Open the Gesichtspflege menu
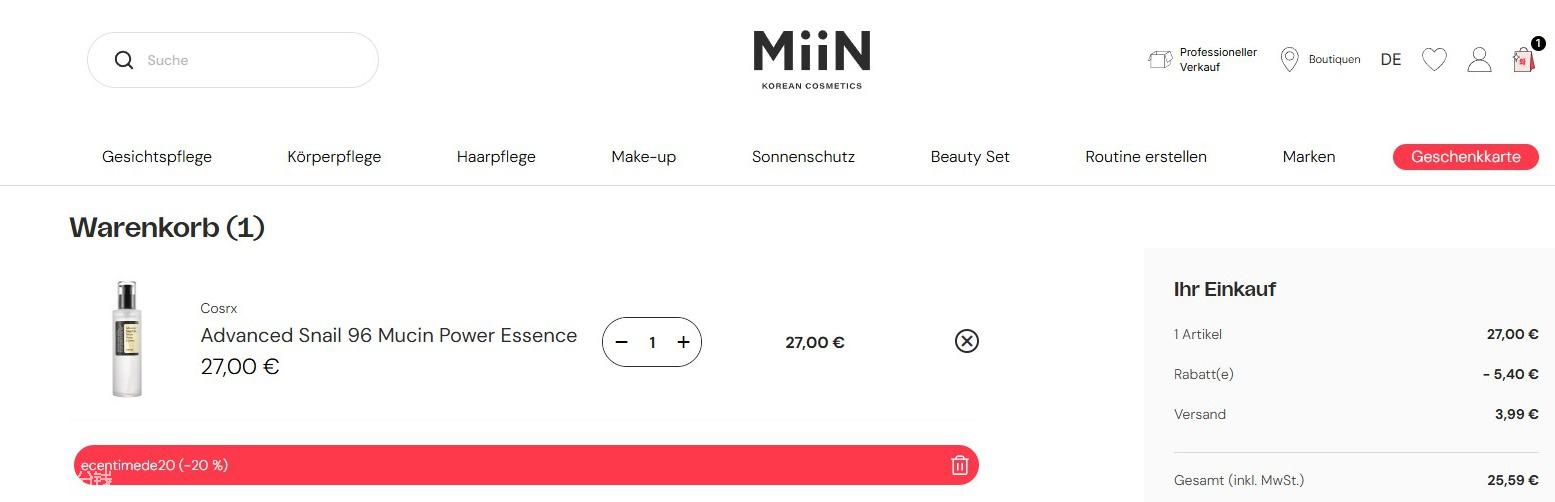Image resolution: width=1555 pixels, height=502 pixels. 157,157
